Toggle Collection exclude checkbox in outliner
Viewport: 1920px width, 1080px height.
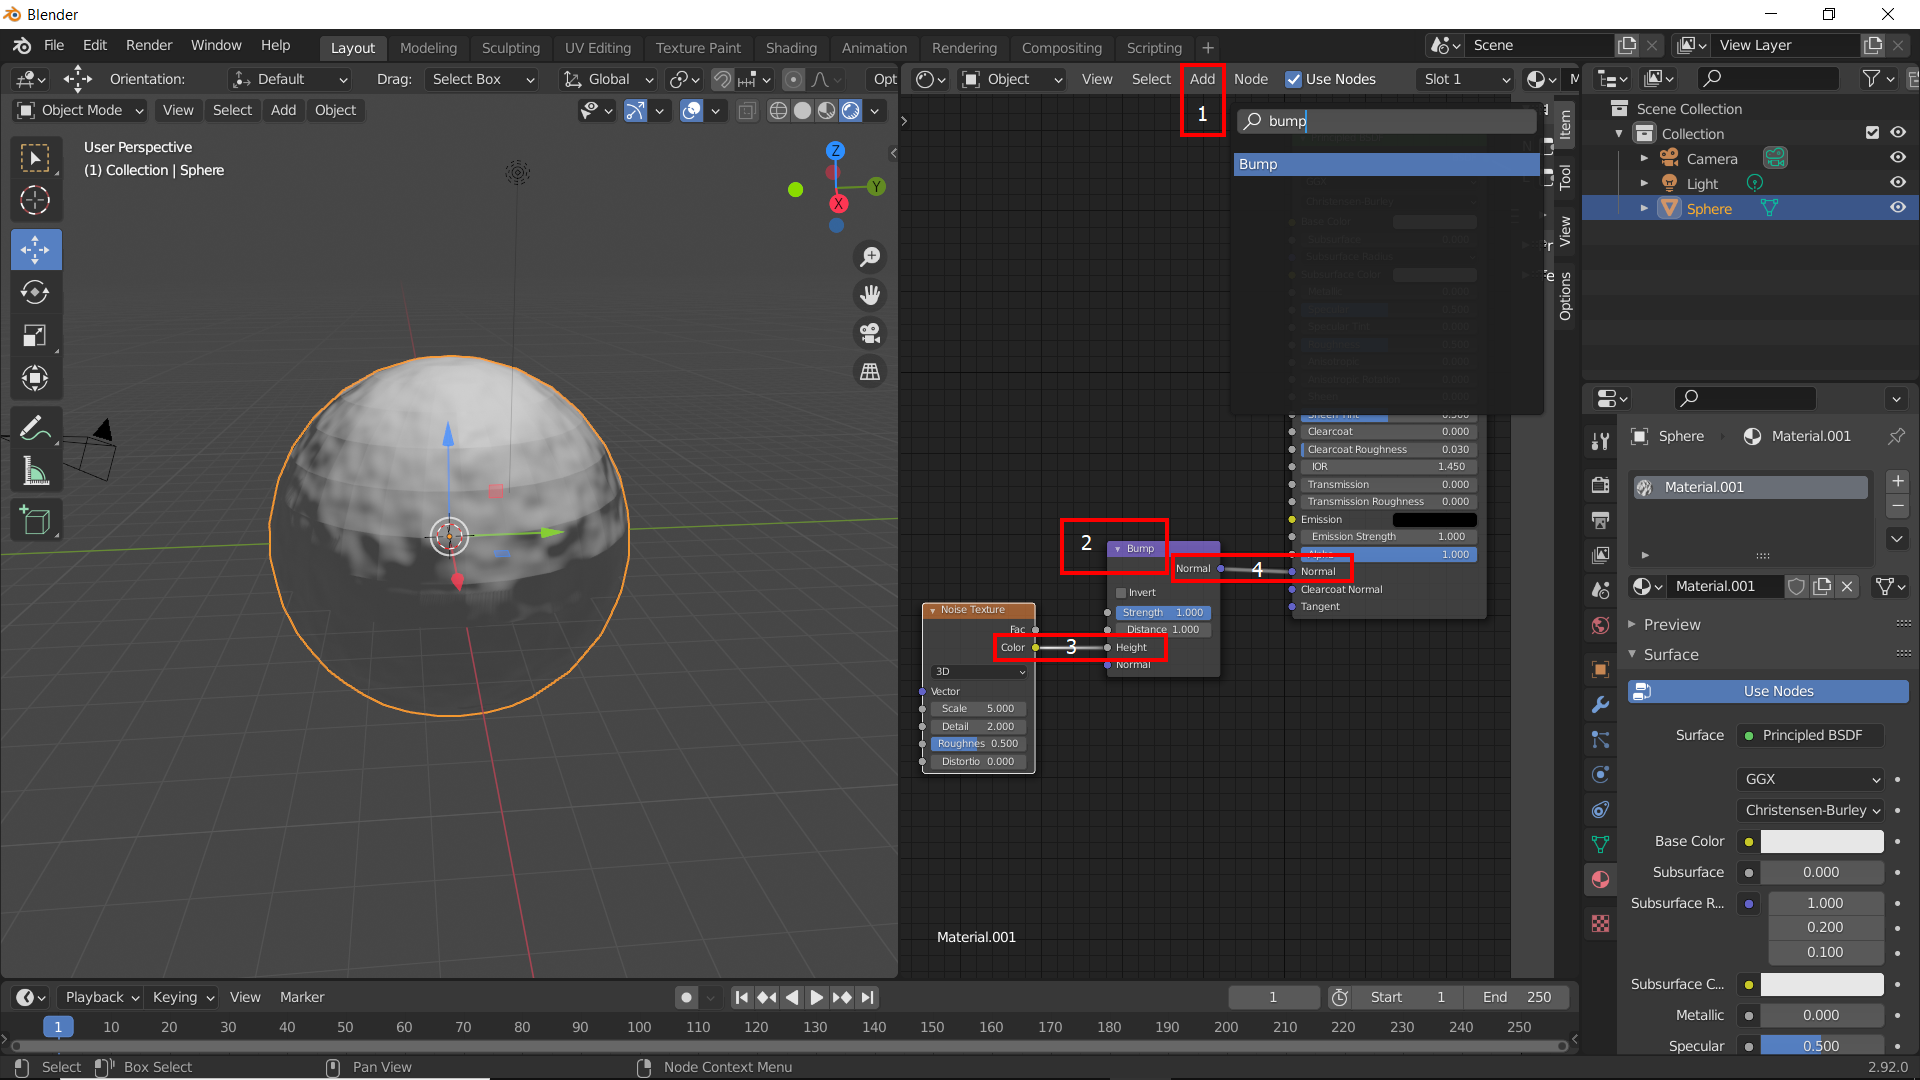click(x=1872, y=133)
